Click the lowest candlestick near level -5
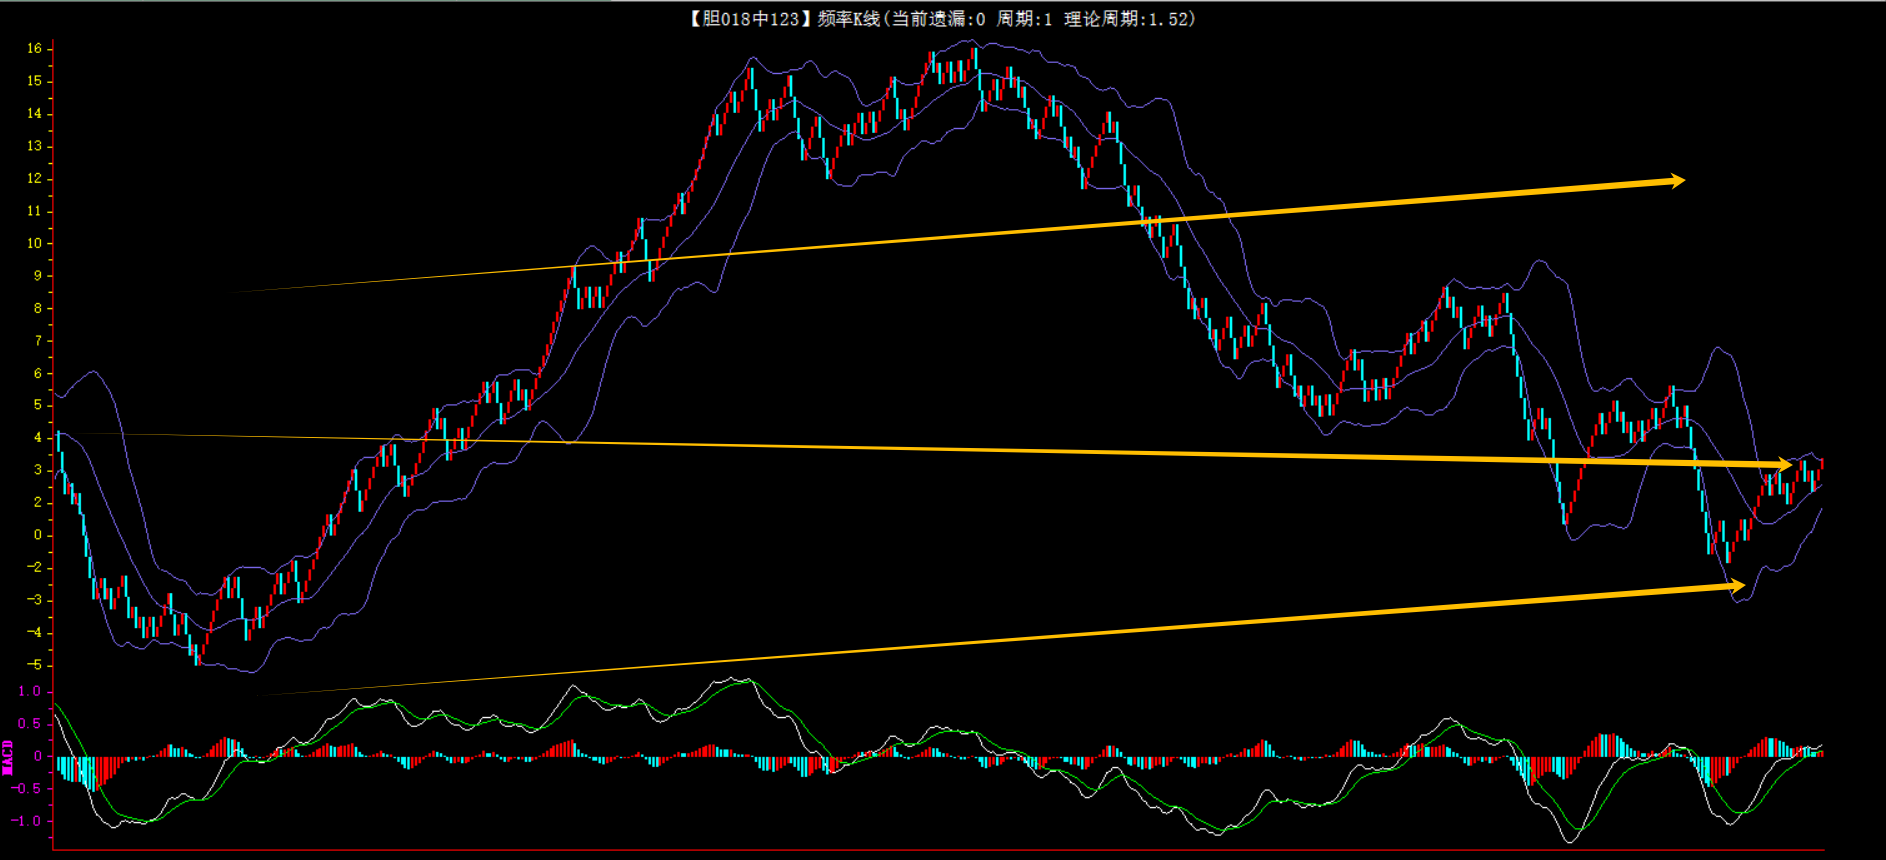 click(x=197, y=655)
